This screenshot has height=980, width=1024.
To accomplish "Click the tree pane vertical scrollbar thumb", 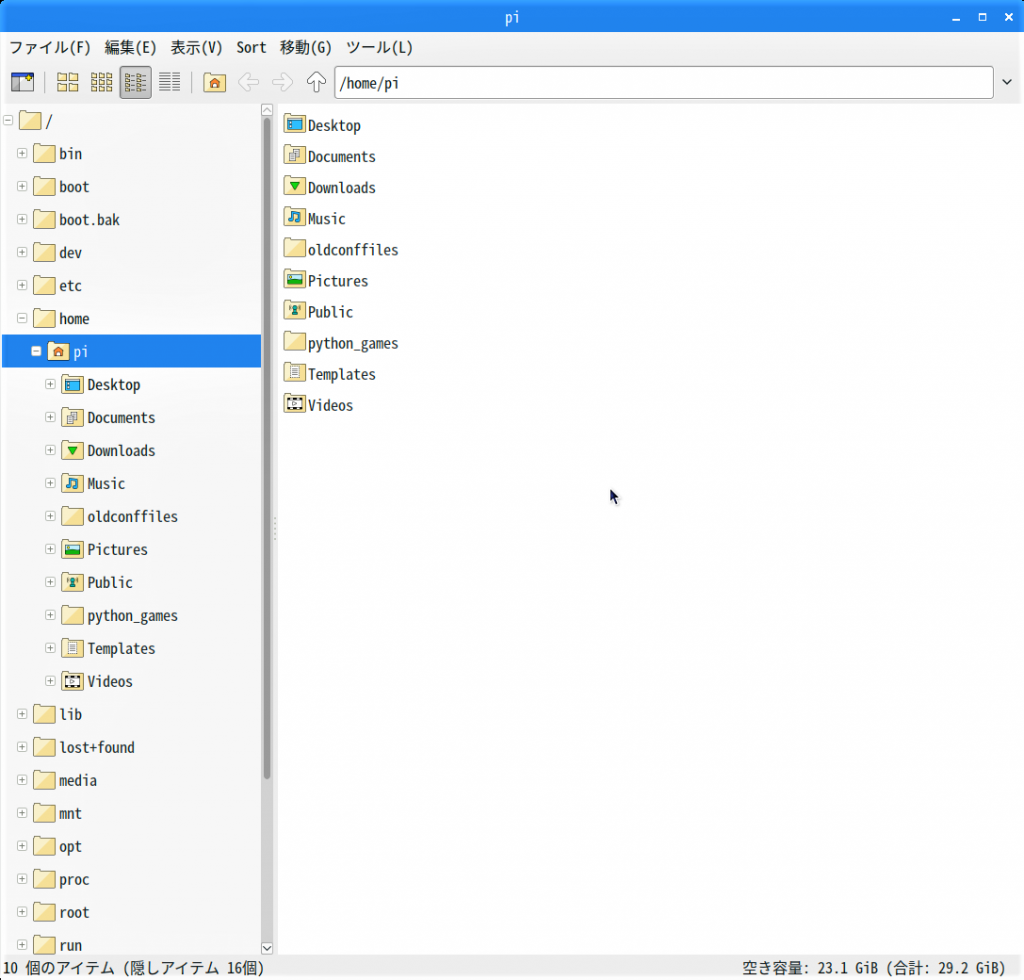I will (266, 448).
